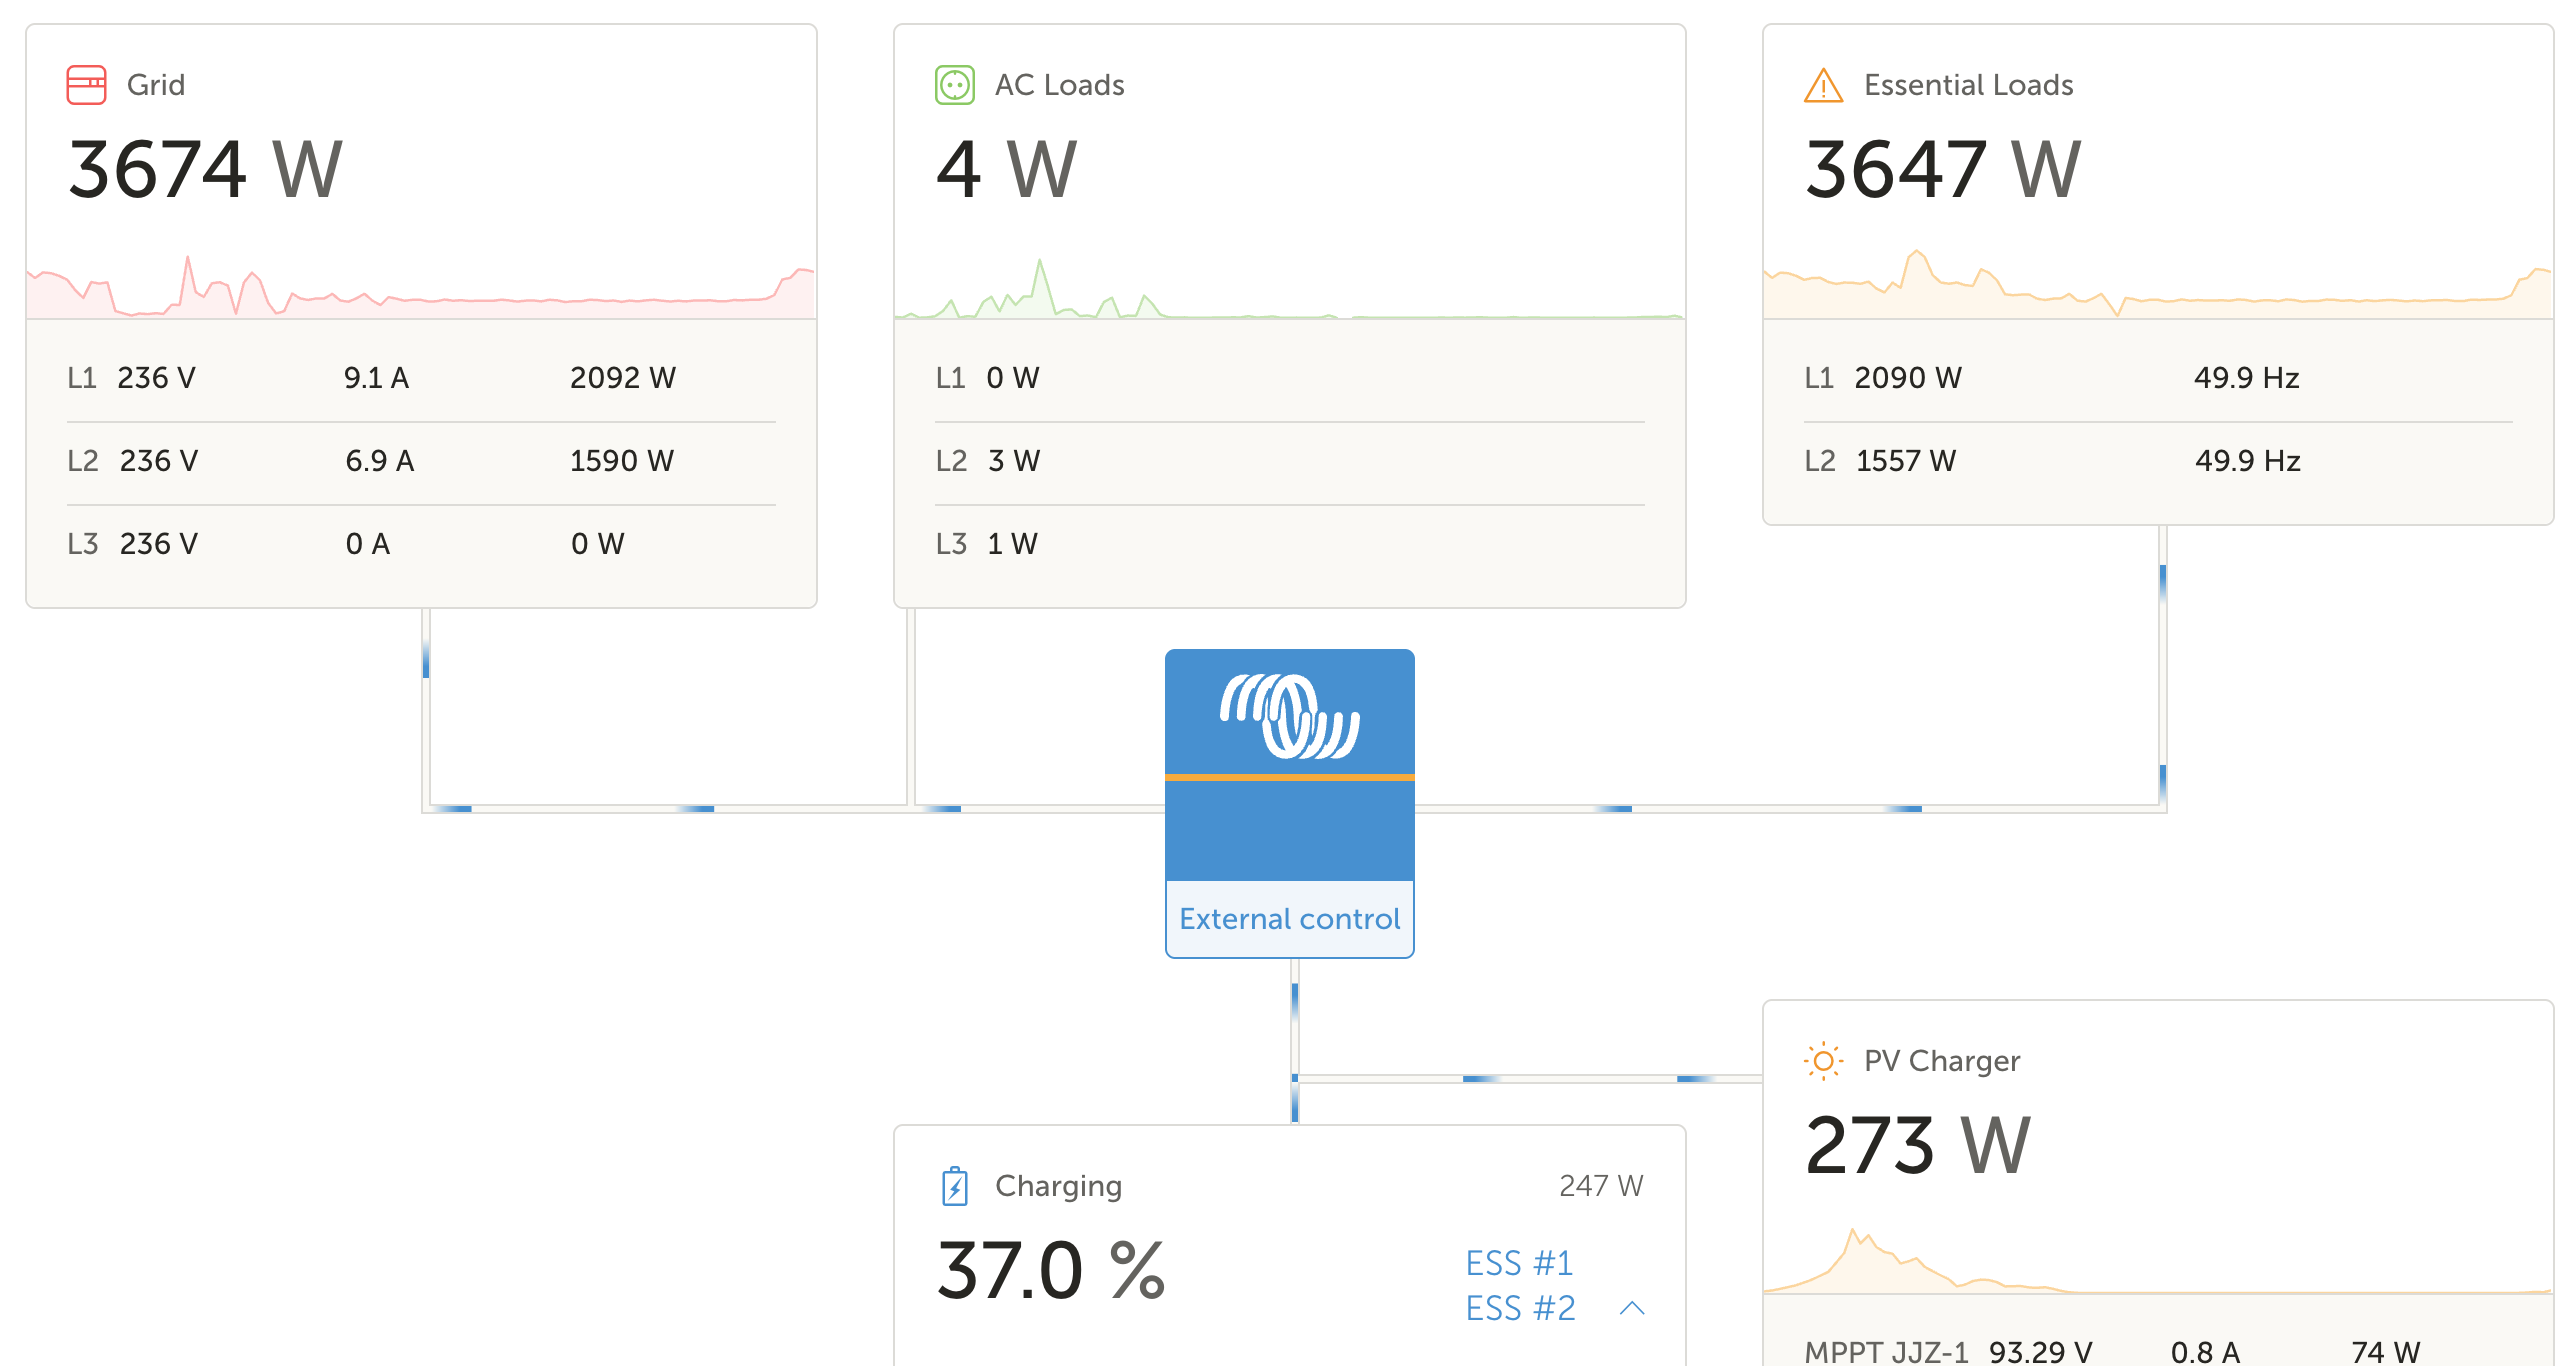Open the ESS #1 battery link

[x=1519, y=1263]
